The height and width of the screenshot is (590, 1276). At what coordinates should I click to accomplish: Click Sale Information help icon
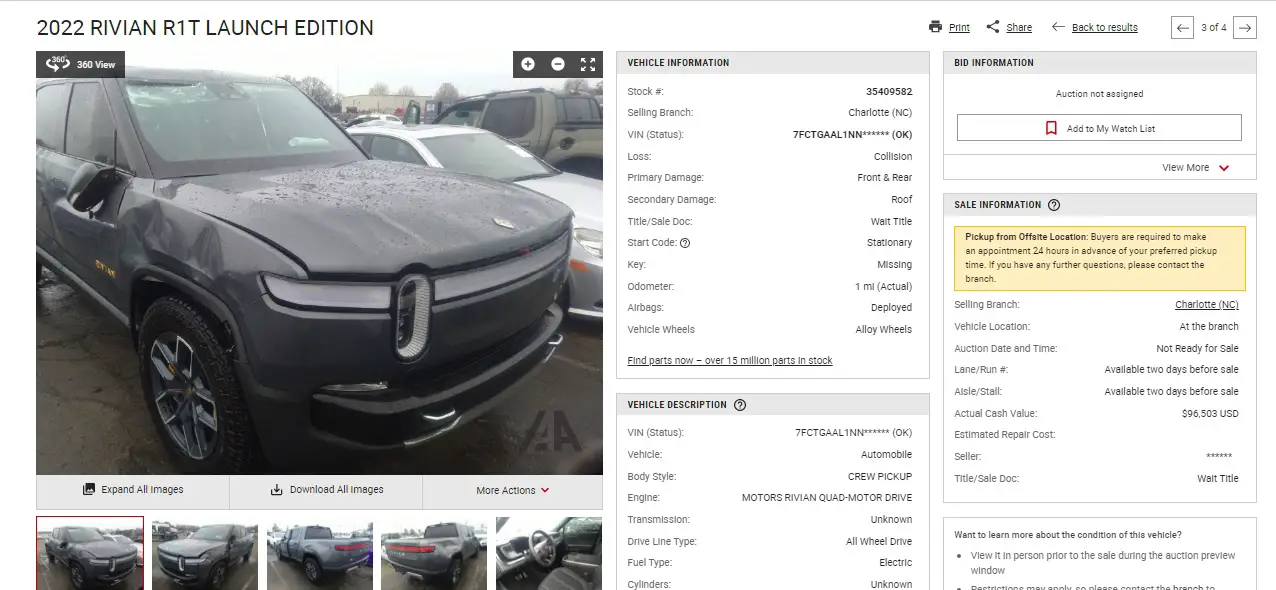pyautogui.click(x=1054, y=205)
